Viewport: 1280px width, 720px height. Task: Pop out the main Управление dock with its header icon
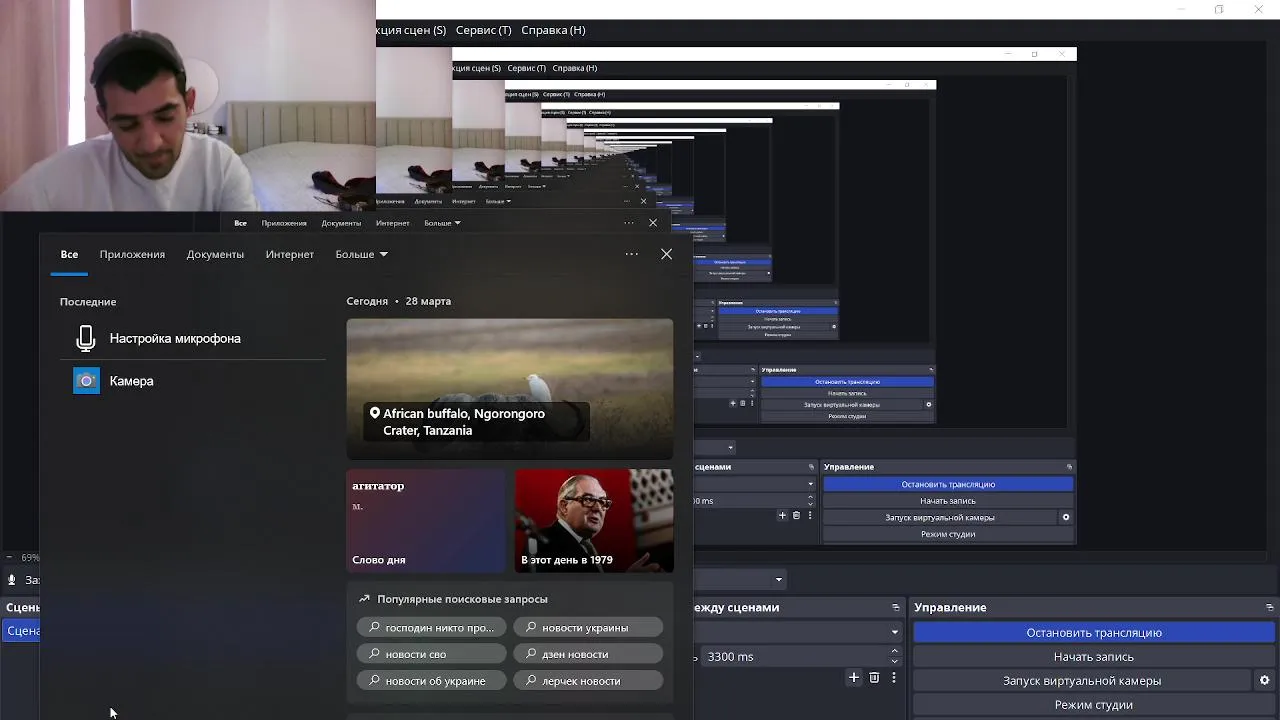coord(1269,607)
